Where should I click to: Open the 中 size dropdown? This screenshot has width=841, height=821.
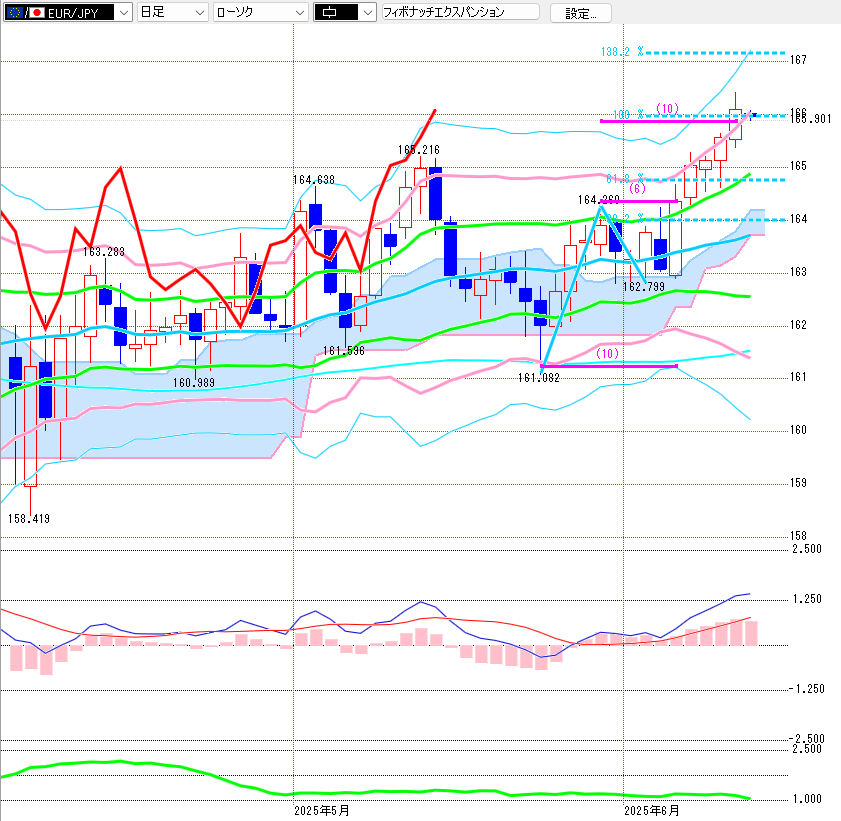[344, 12]
